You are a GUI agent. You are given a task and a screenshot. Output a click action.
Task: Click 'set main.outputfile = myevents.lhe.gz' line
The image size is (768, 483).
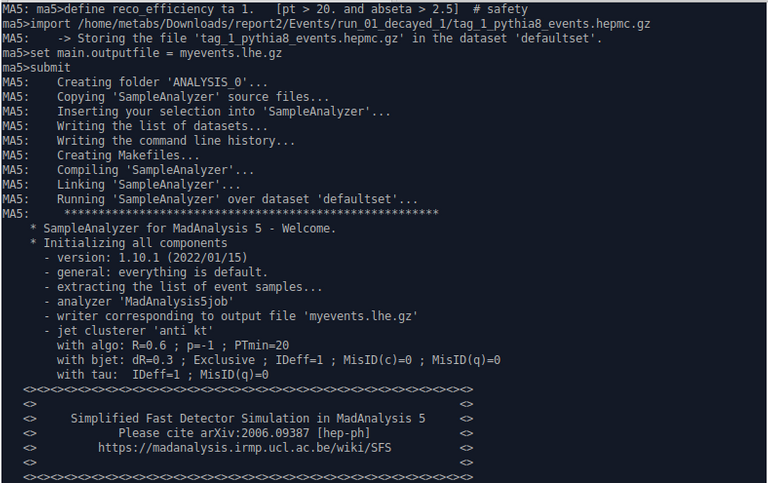(142, 53)
